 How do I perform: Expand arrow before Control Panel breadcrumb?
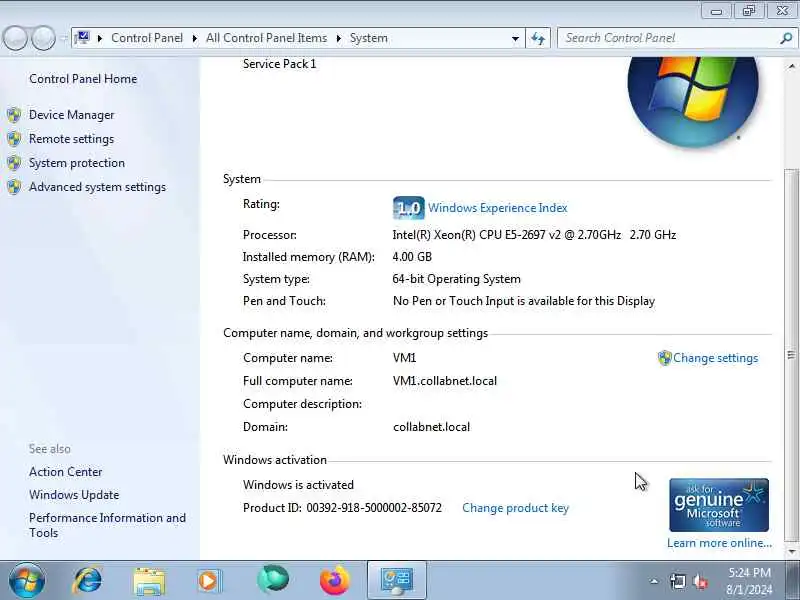pos(100,38)
